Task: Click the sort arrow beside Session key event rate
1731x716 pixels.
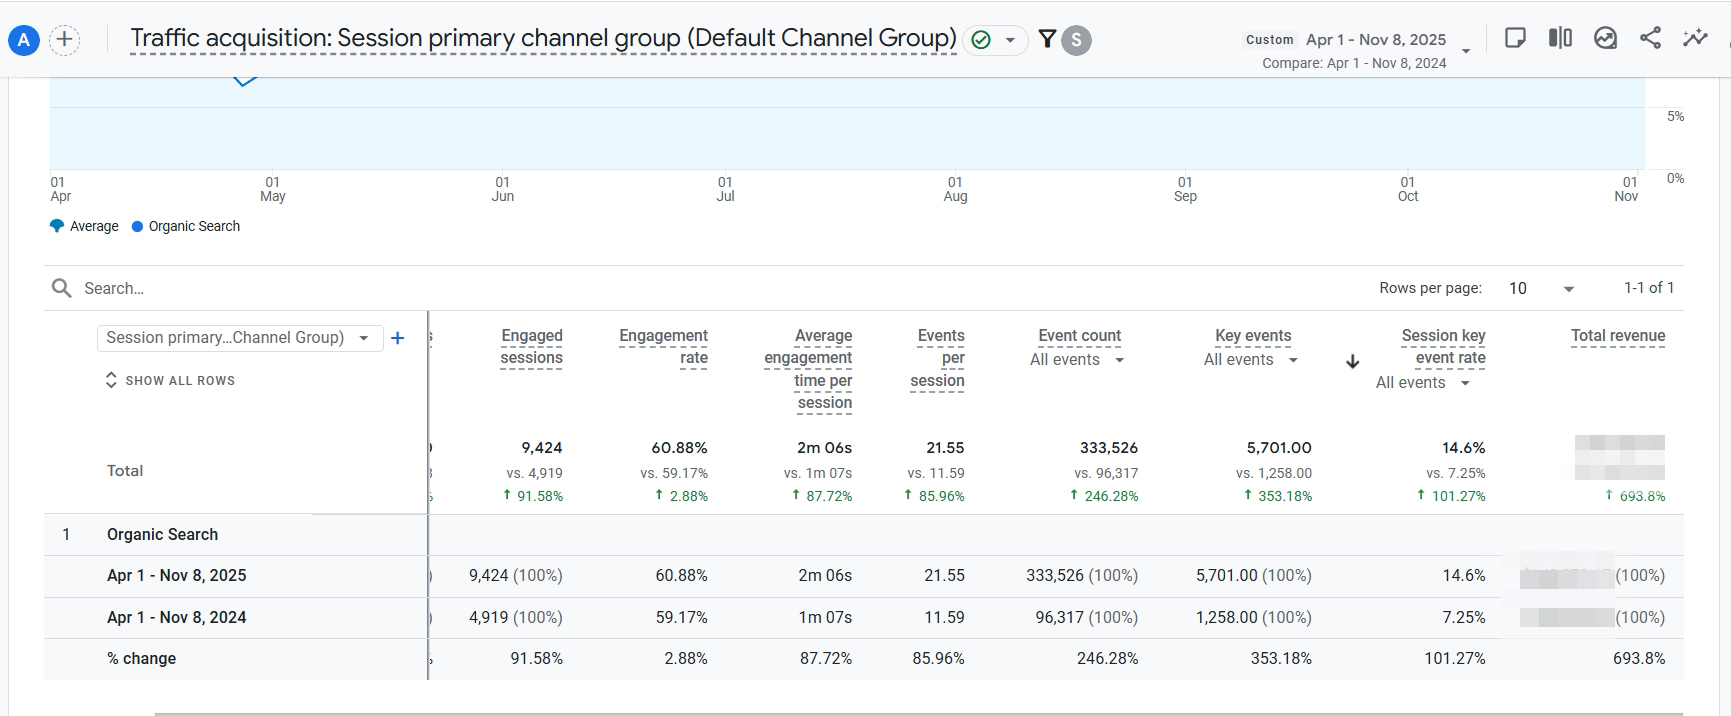Action: click(1352, 361)
